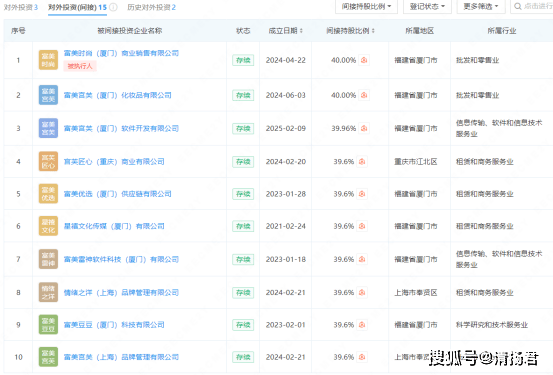Open 富美时尚（厦门）商业销售有限公司 company link
This screenshot has height=375, width=553.
(x=121, y=53)
